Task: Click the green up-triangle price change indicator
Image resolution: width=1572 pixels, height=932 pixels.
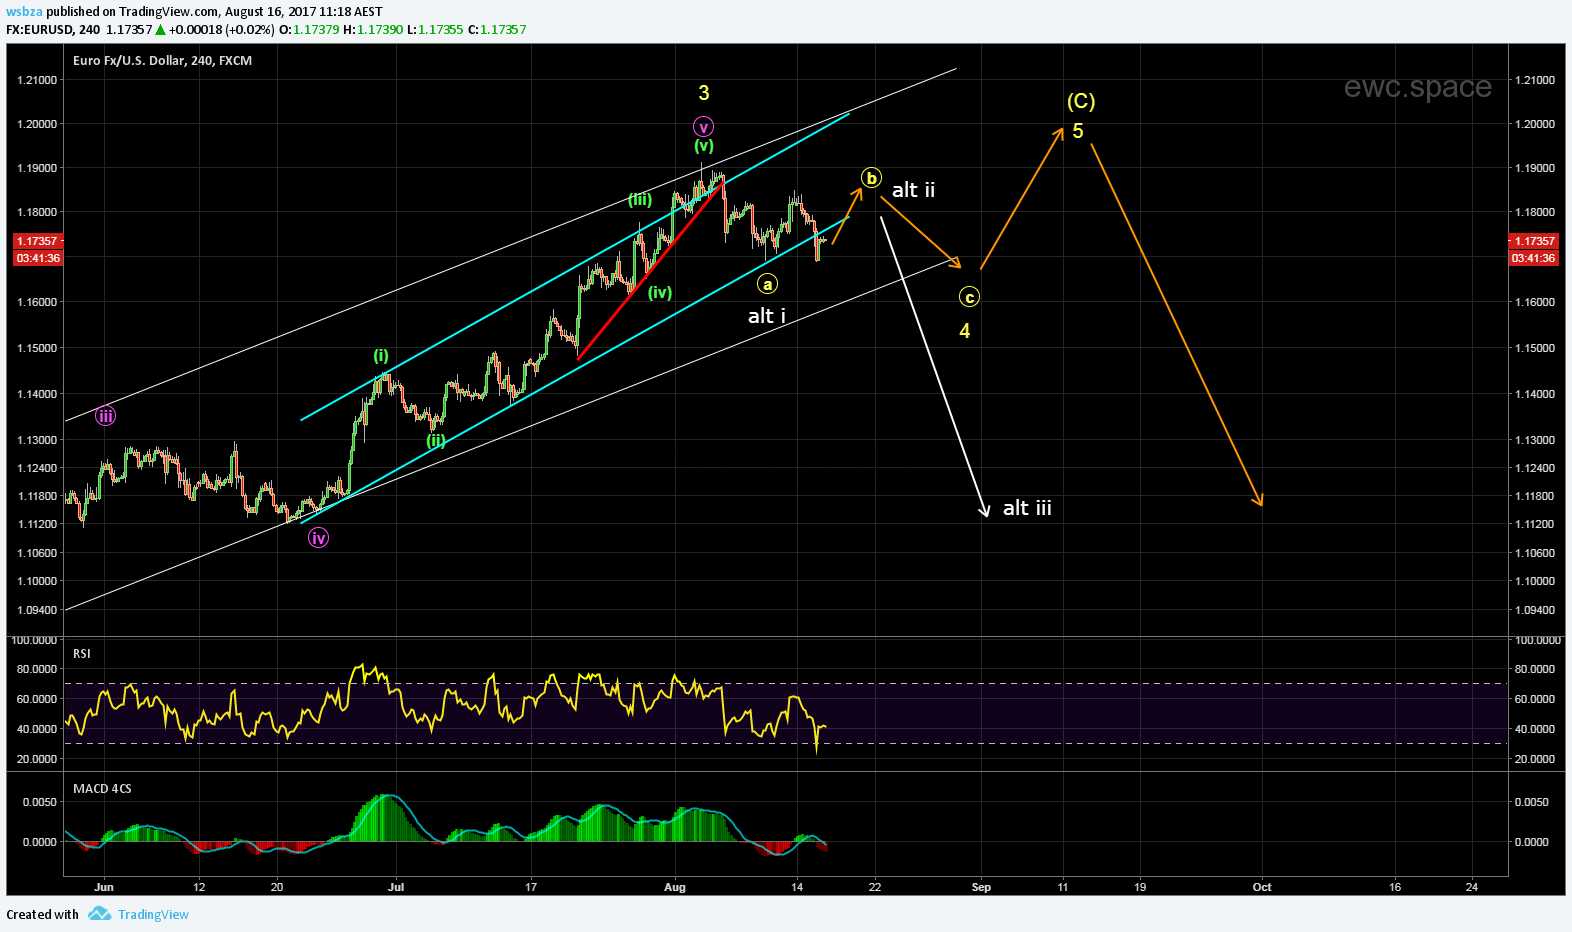Action: [x=160, y=30]
